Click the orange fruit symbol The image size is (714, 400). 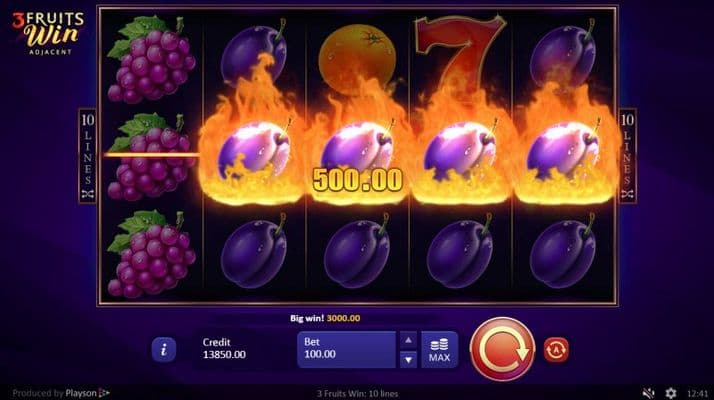357,57
